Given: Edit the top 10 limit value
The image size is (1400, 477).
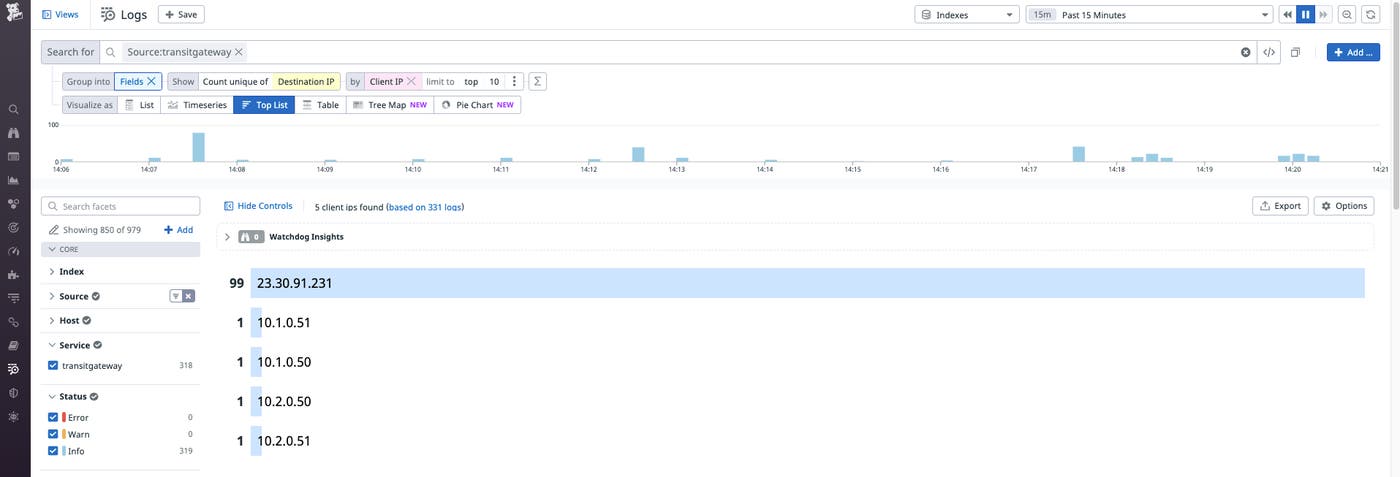Looking at the screenshot, I should click(x=494, y=82).
